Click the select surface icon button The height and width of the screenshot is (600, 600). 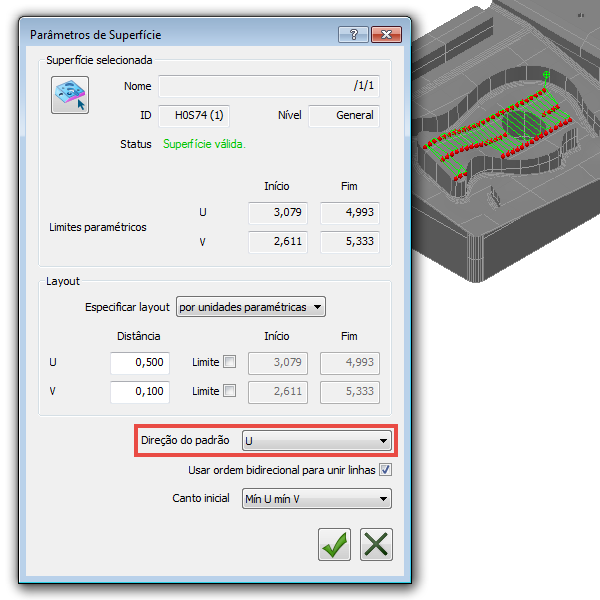point(70,95)
